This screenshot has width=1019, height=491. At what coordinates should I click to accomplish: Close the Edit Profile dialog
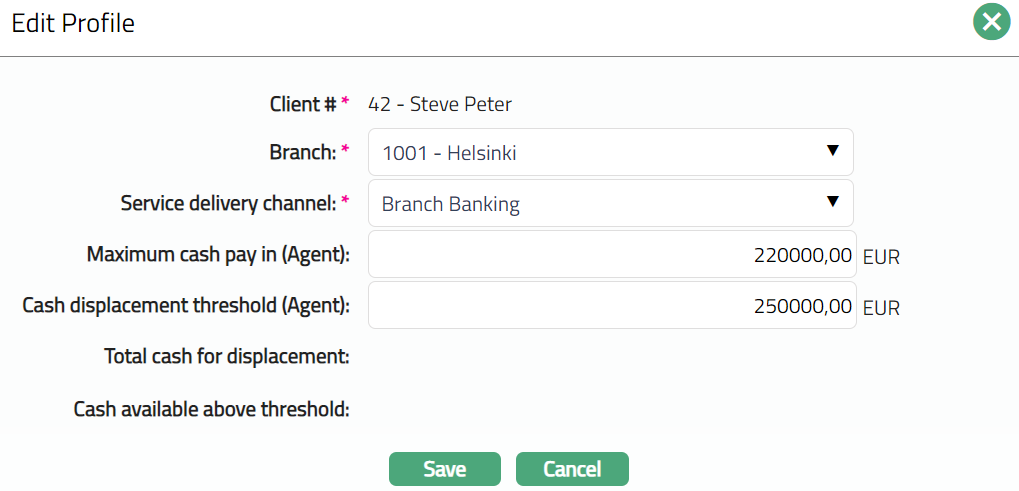[991, 22]
